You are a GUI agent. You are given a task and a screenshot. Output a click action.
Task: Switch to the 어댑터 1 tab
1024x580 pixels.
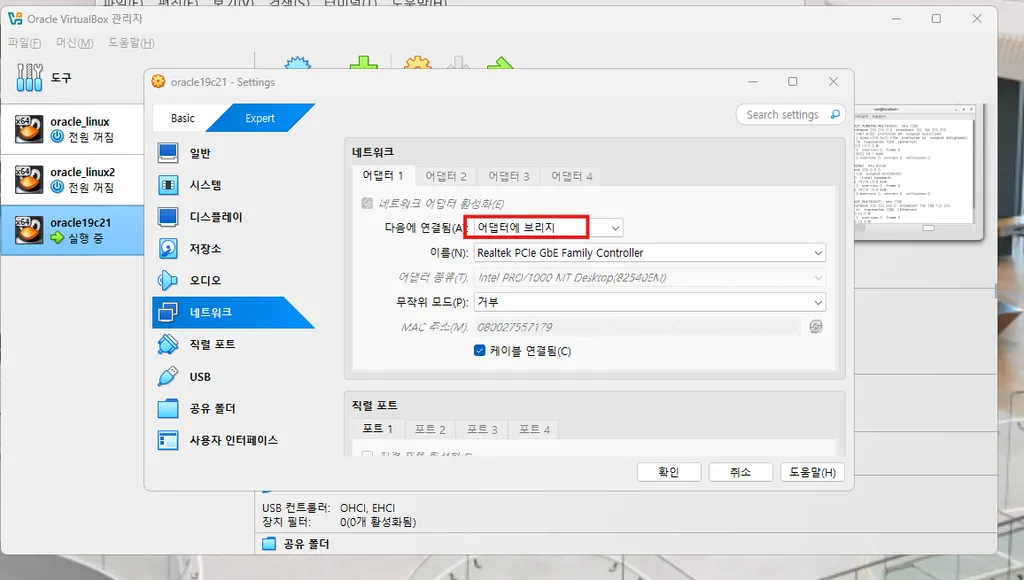(383, 176)
